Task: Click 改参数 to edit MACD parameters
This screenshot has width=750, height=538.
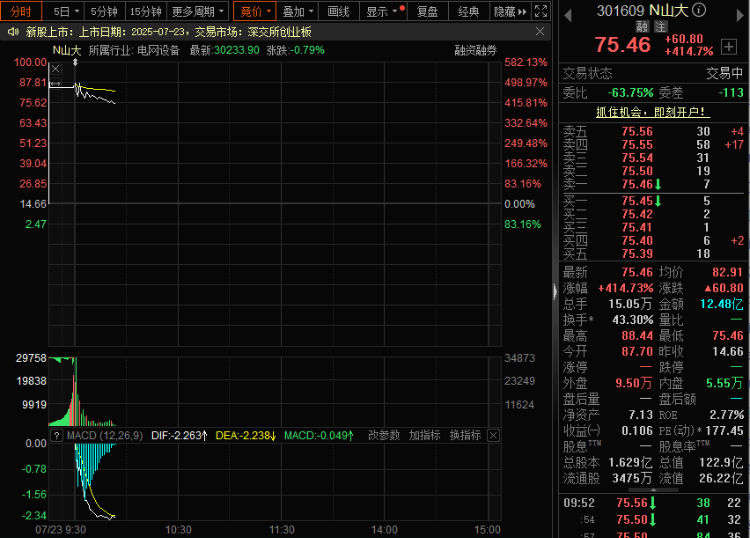Action: (384, 435)
